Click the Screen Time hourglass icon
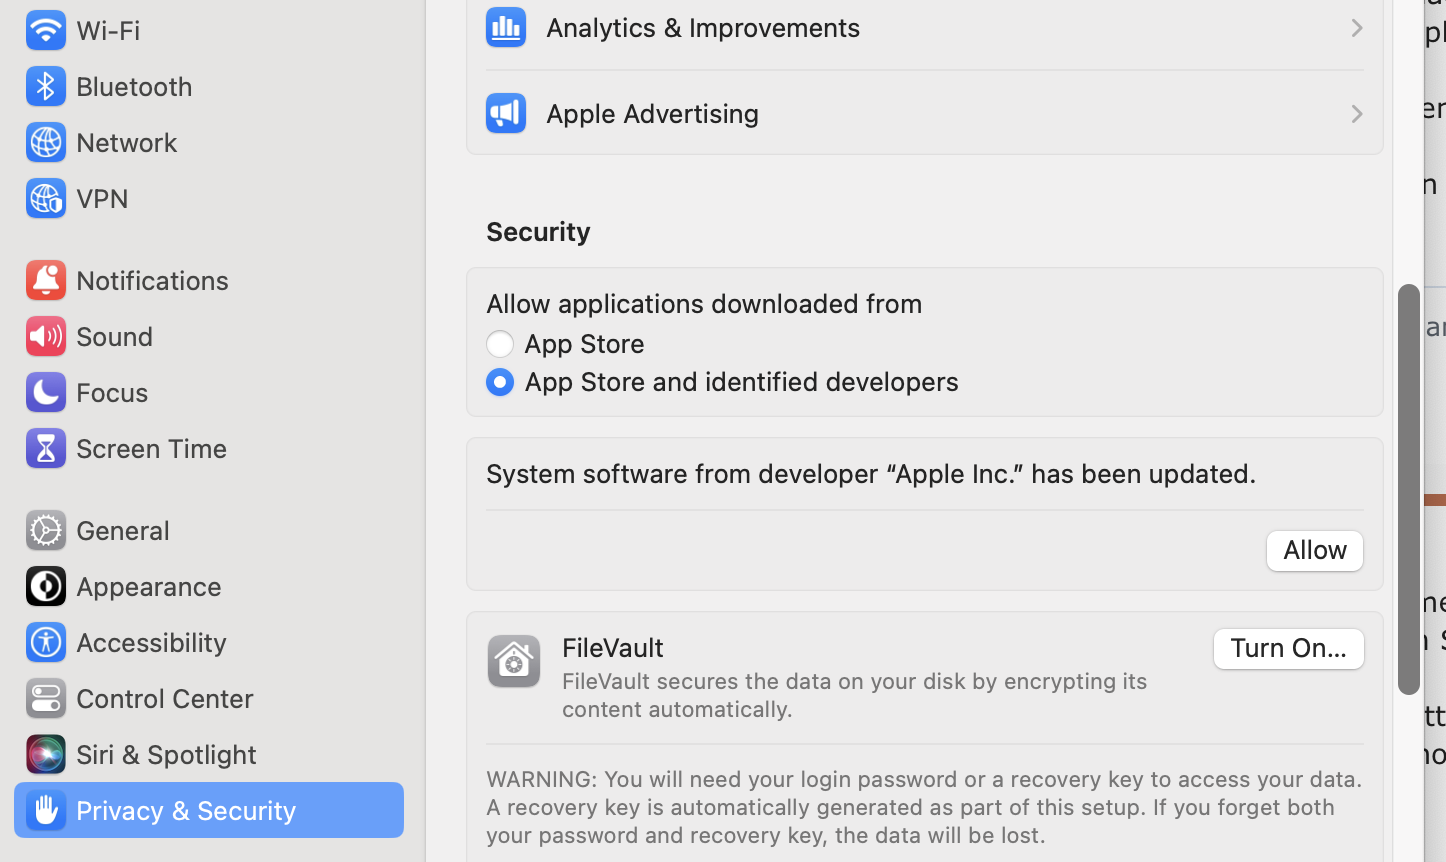 click(x=45, y=448)
